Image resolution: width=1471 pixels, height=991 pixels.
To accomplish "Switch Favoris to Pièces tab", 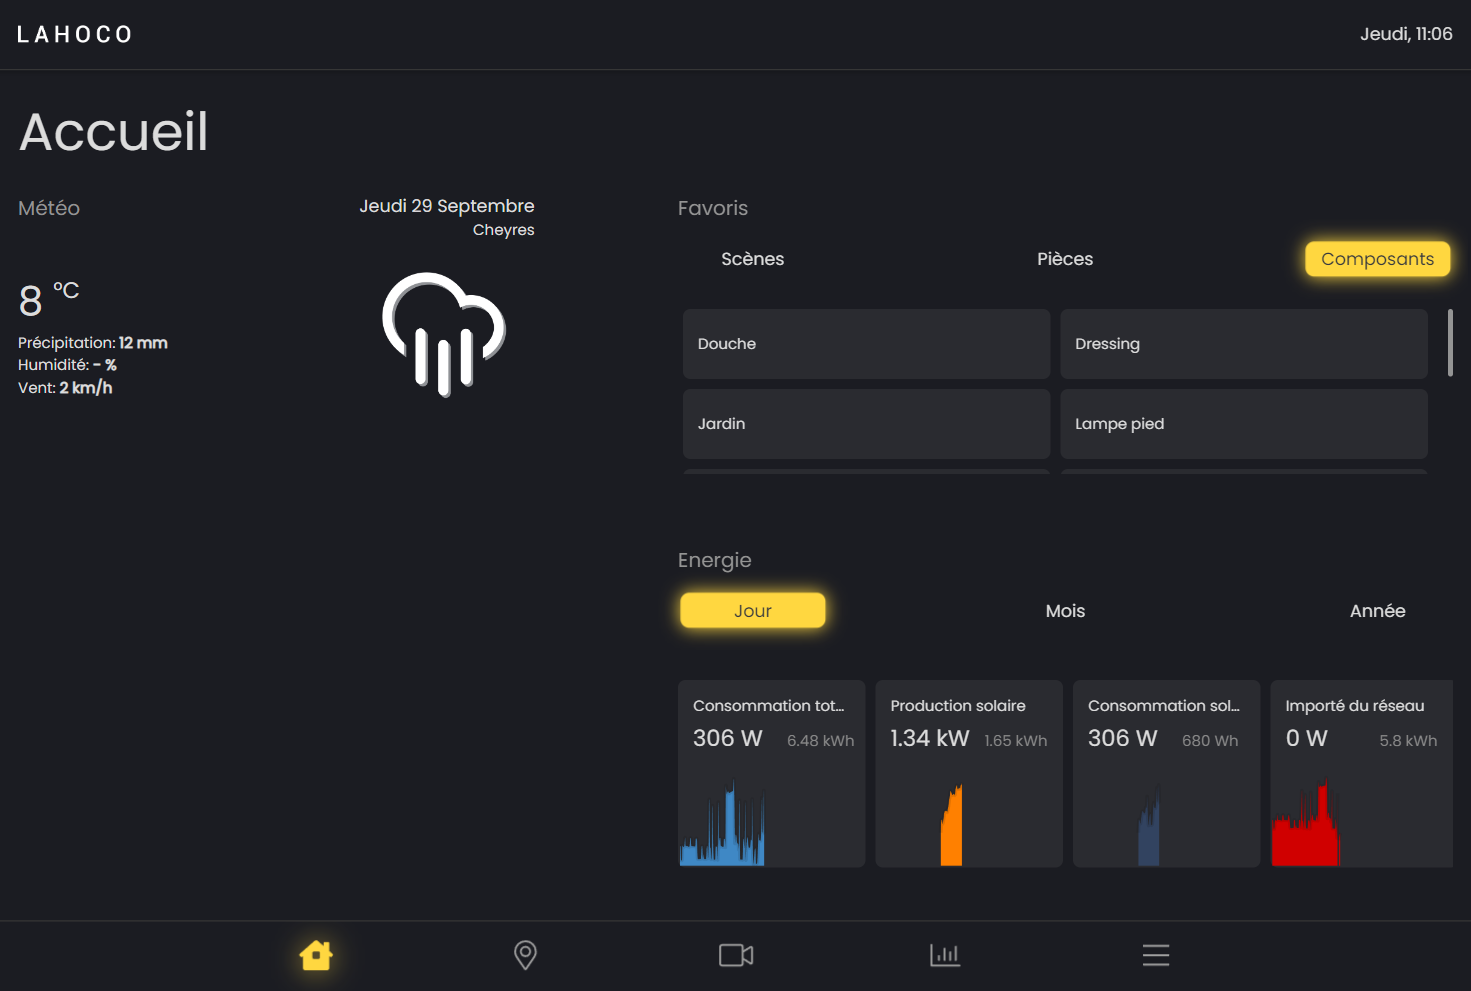I will pos(1065,259).
